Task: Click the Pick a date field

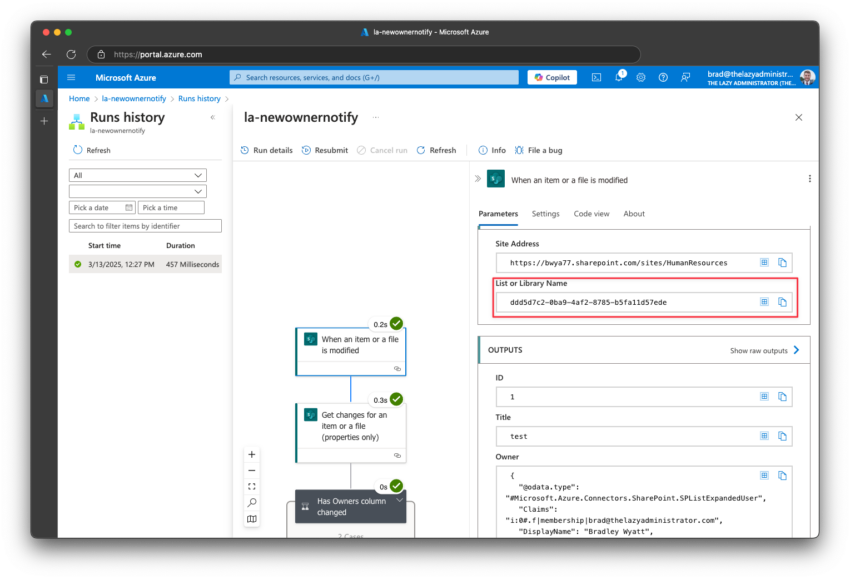Action: pos(102,208)
